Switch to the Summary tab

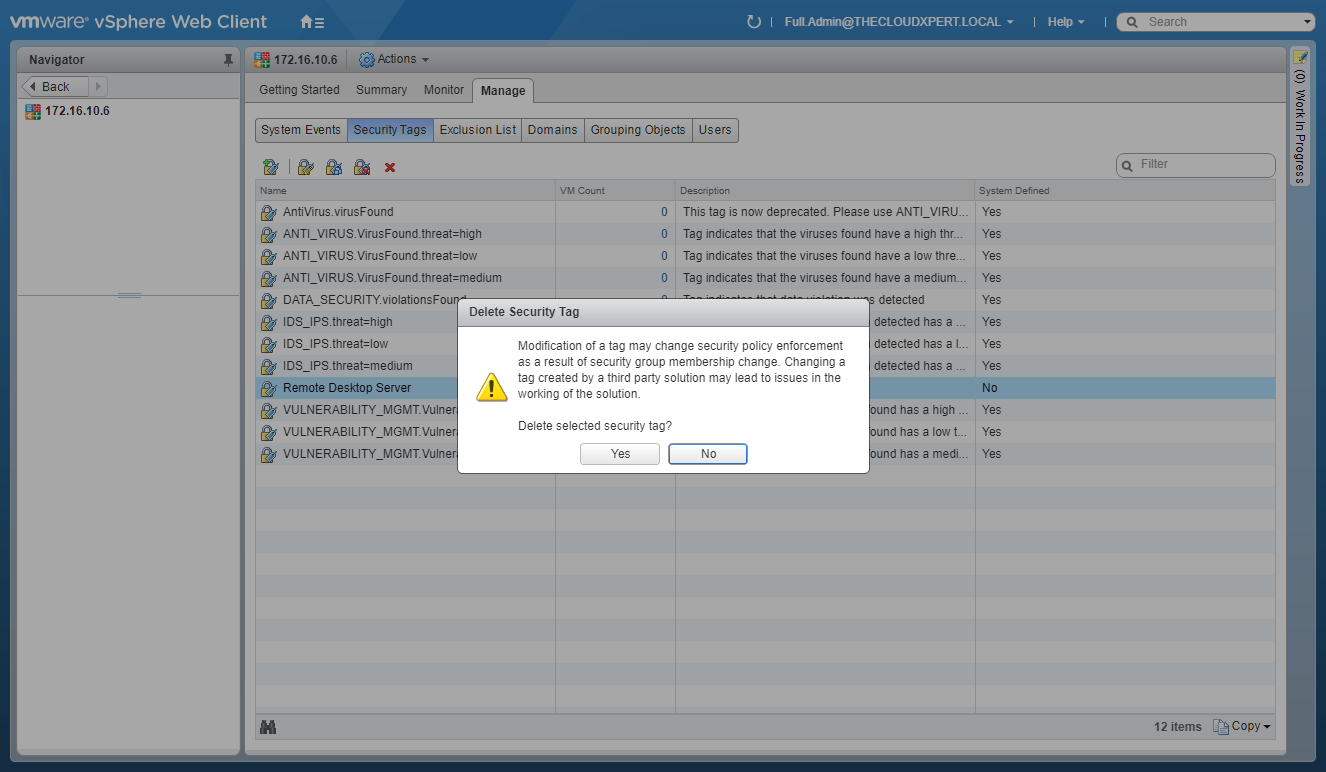tap(381, 90)
